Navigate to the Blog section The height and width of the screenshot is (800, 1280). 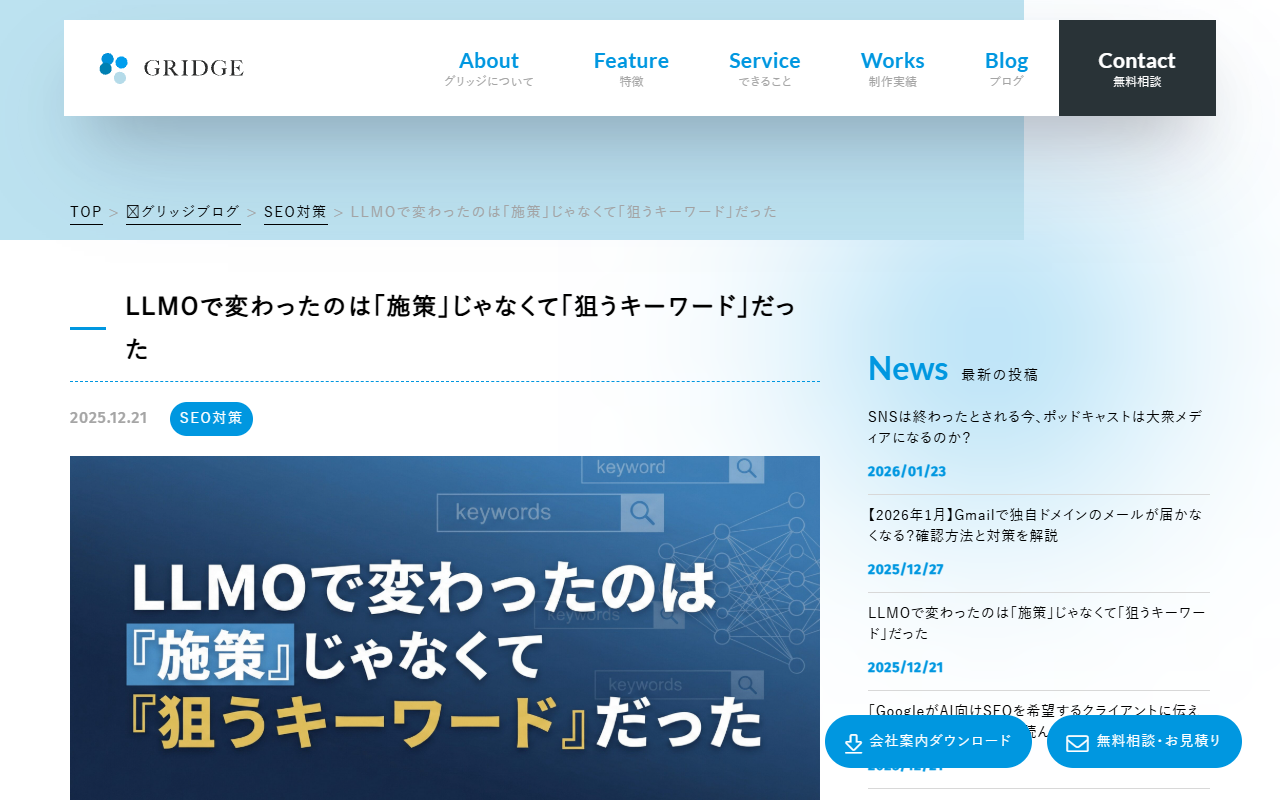1006,68
